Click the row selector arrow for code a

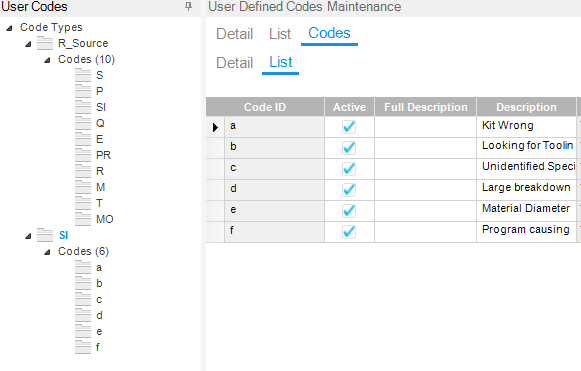215,127
